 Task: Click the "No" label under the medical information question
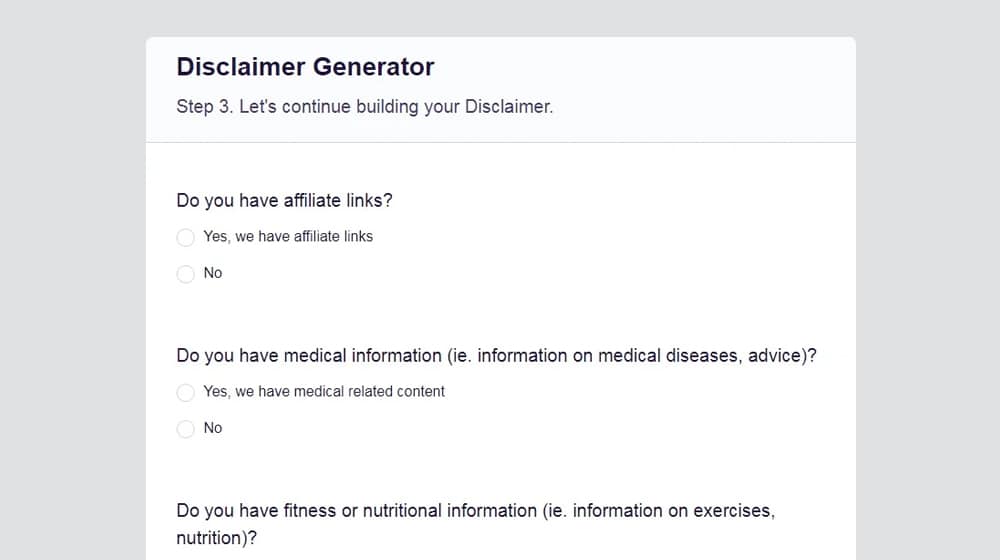213,428
